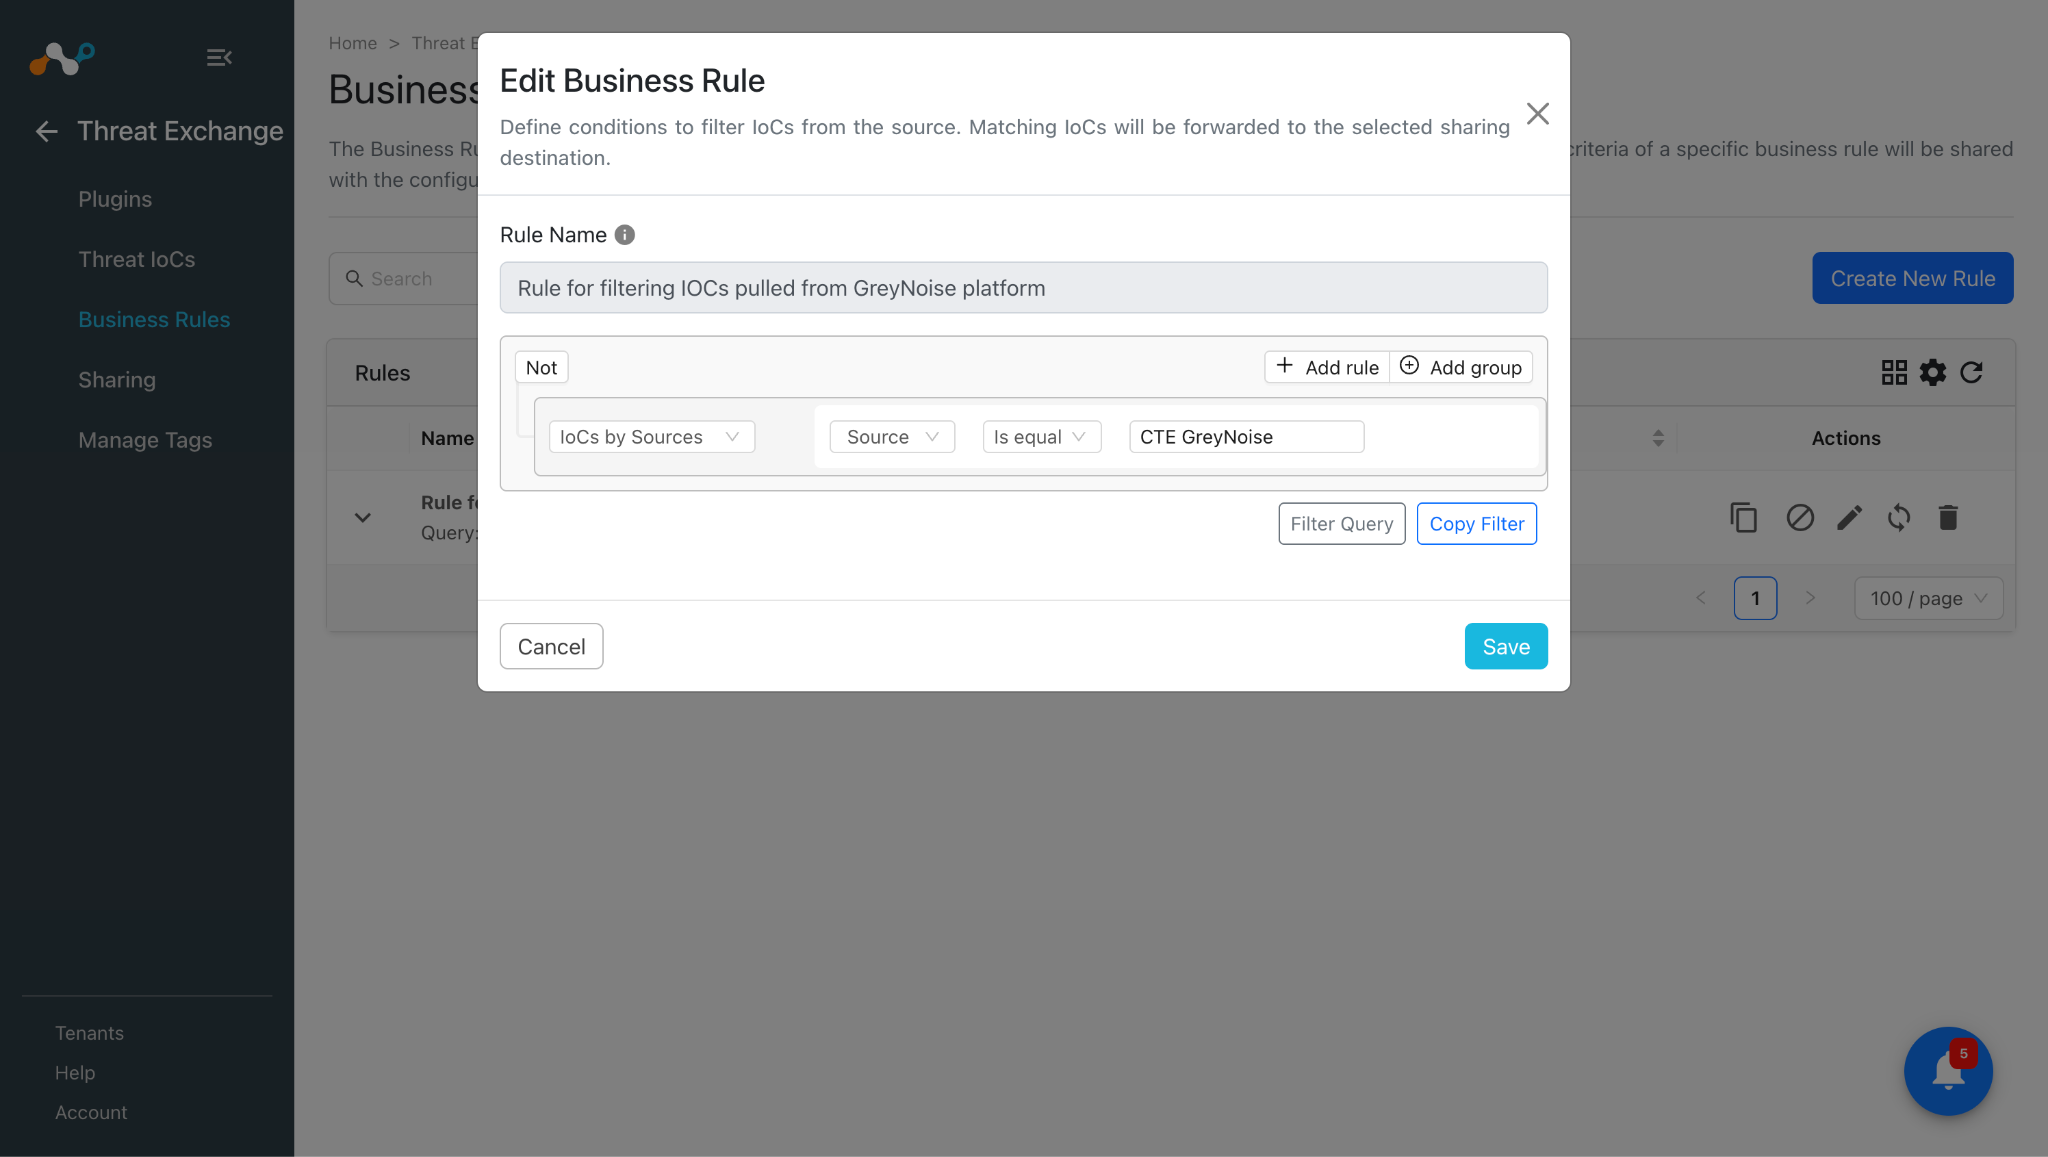Click the refresh rules icon

[1971, 372]
